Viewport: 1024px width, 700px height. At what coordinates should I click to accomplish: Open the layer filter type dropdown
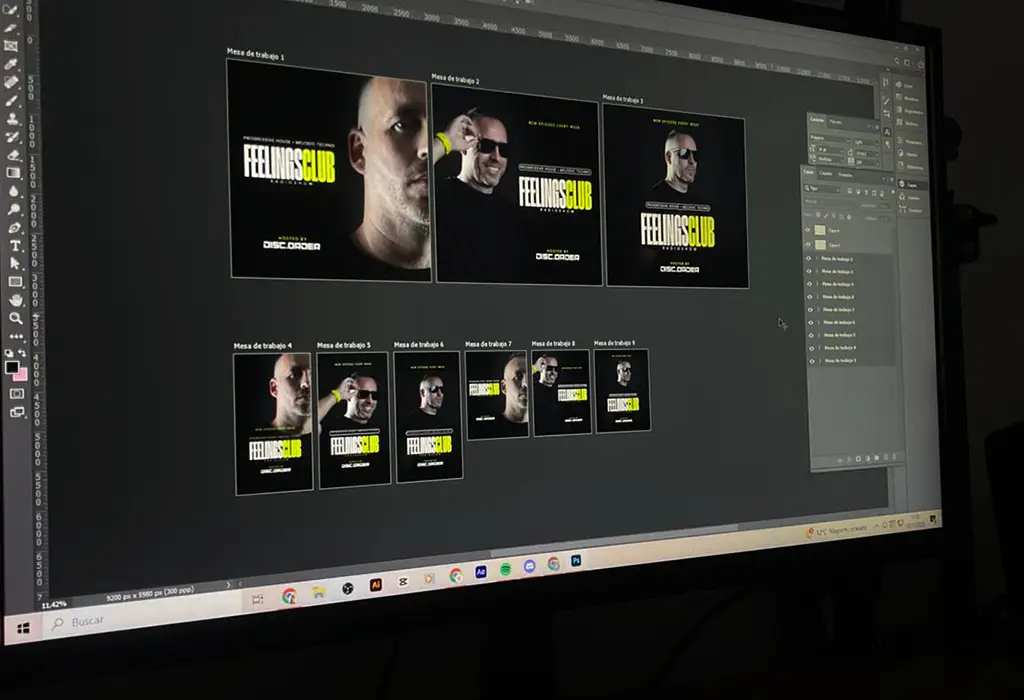822,188
